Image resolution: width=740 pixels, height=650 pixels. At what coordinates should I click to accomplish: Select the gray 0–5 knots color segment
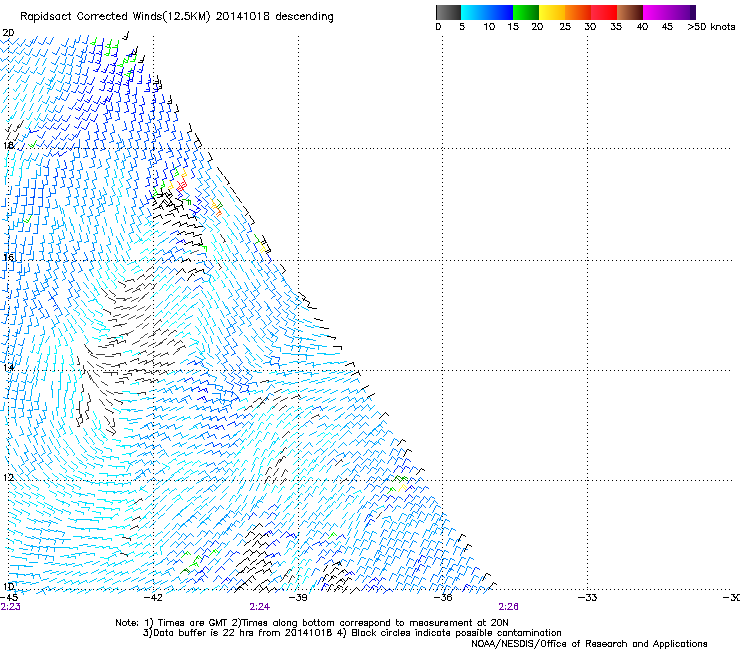pyautogui.click(x=448, y=12)
